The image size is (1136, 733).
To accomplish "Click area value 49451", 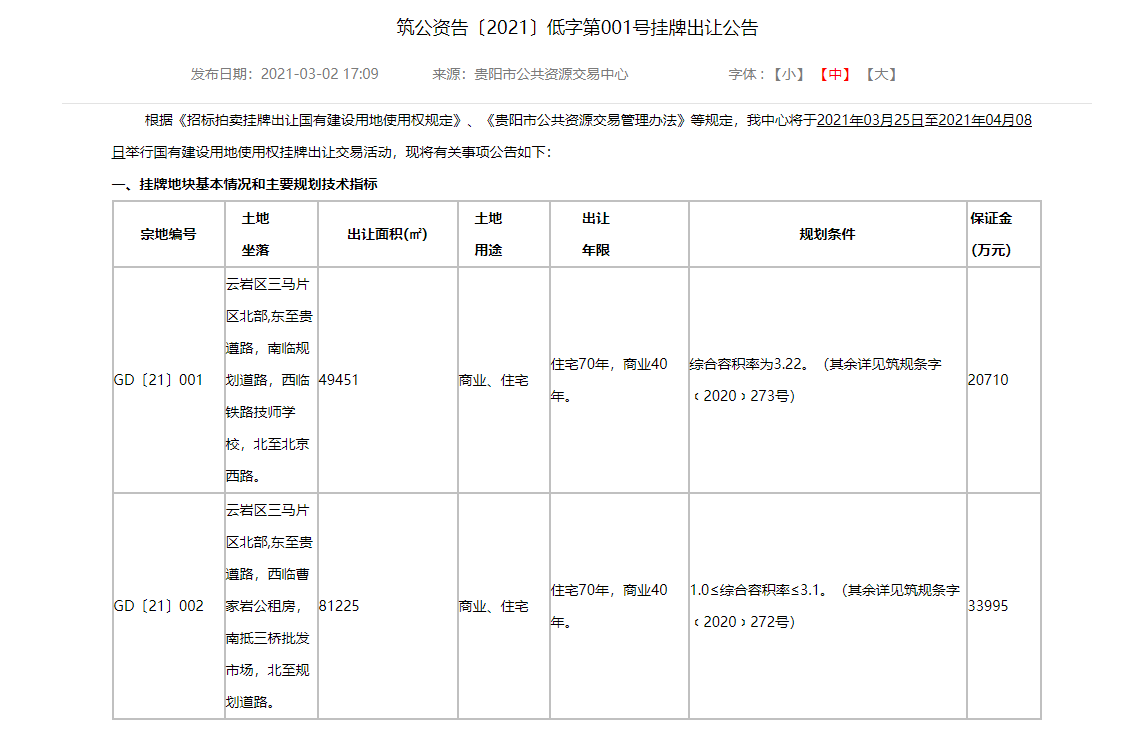I will (338, 380).
